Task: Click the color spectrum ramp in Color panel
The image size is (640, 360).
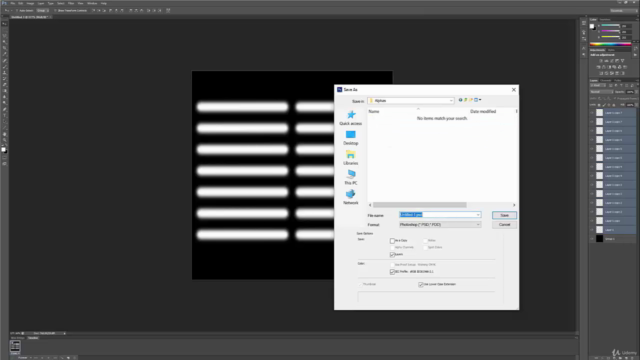Action: 610,44
